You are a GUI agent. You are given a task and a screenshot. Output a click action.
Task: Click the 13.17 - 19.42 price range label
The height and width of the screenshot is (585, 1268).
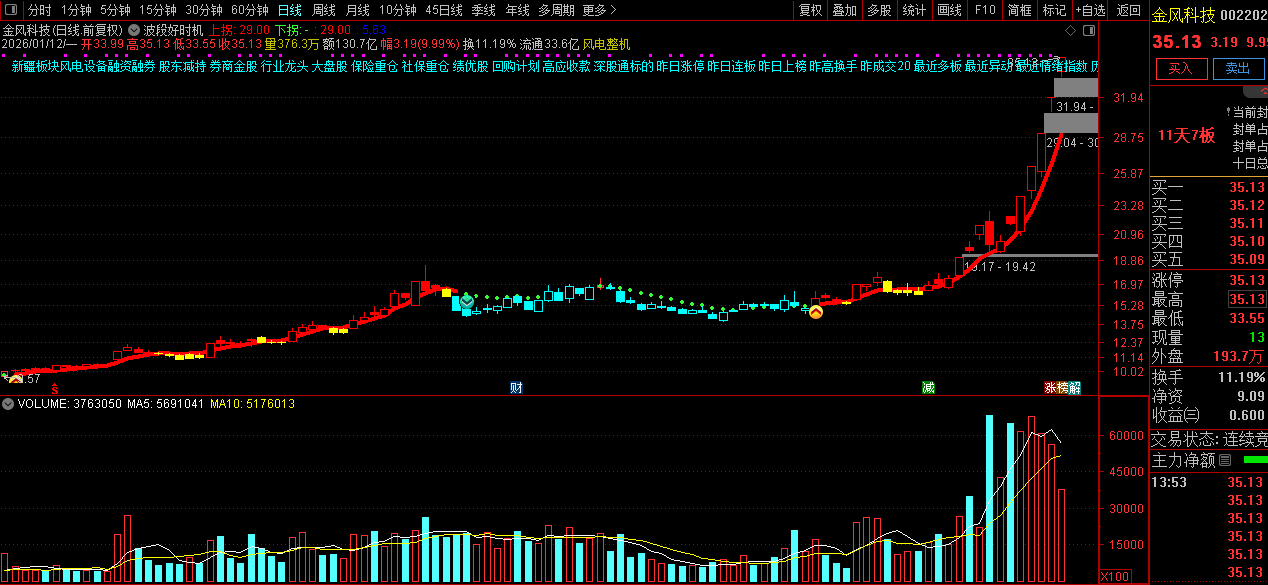click(999, 267)
